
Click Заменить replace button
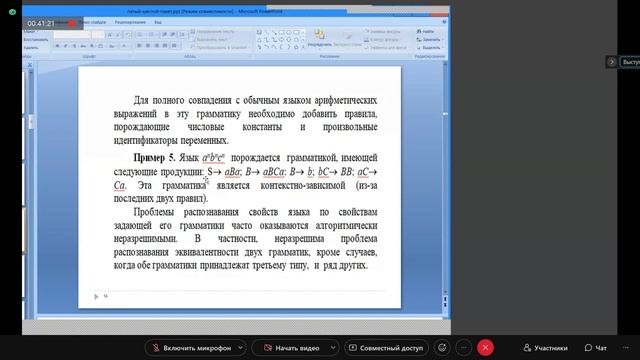pos(429,40)
